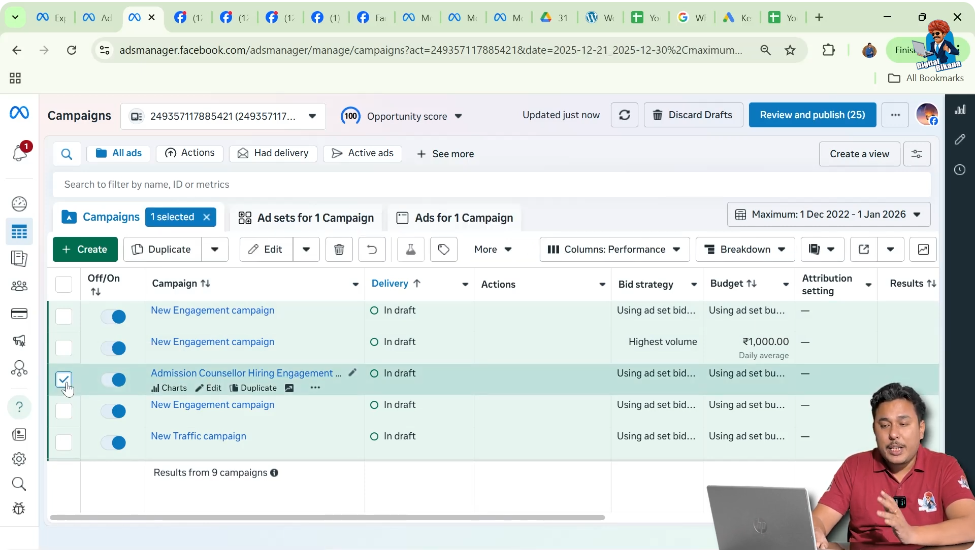Open Account overview gauge icon
This screenshot has height=554, width=978.
[x=19, y=204]
